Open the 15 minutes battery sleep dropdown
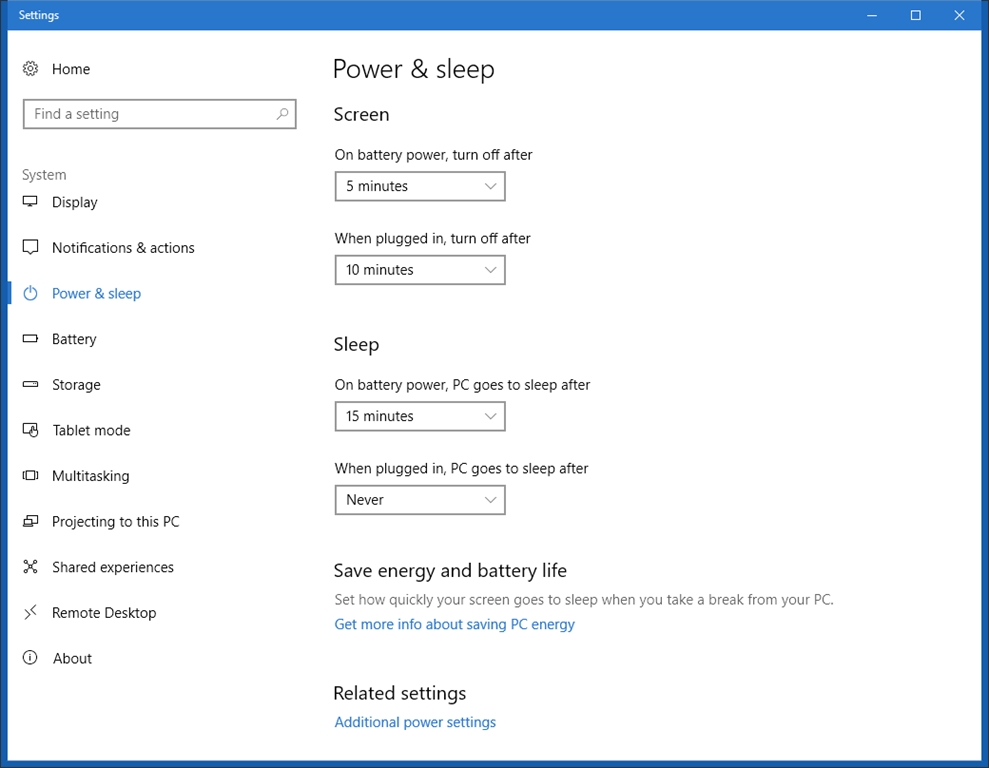Screen dimensions: 989x768 pos(419,416)
